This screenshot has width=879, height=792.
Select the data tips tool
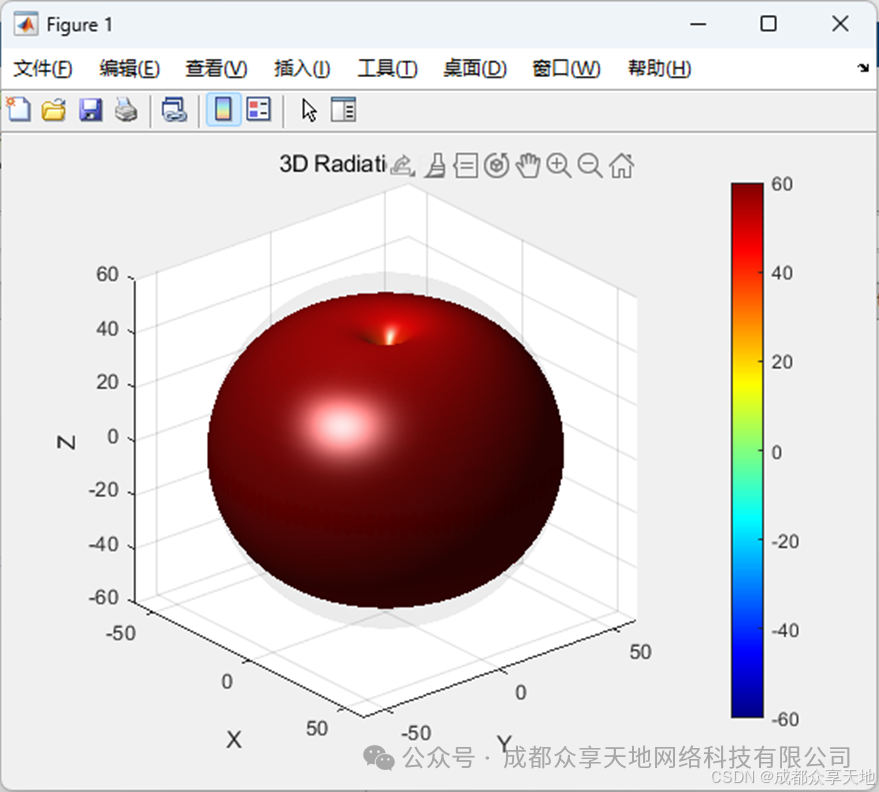coord(465,166)
